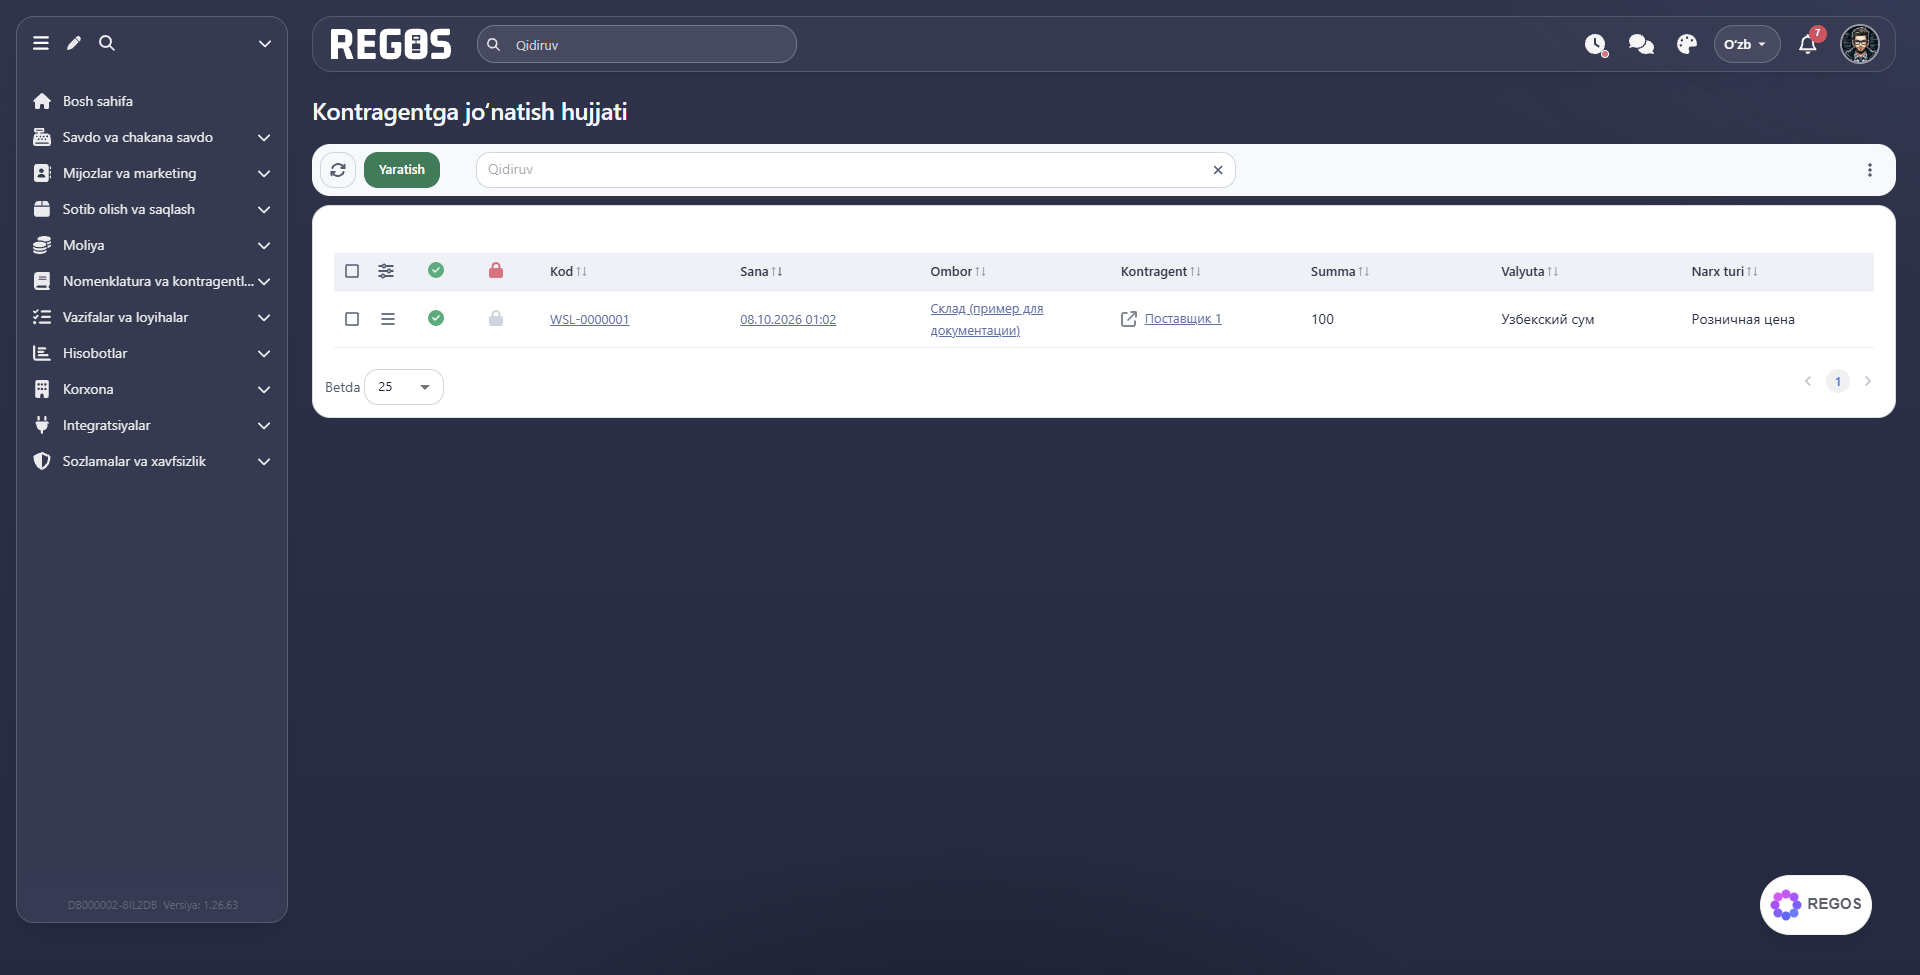Image resolution: width=1920 pixels, height=975 pixels.
Task: Open the theme palette icon in header
Action: [x=1687, y=44]
